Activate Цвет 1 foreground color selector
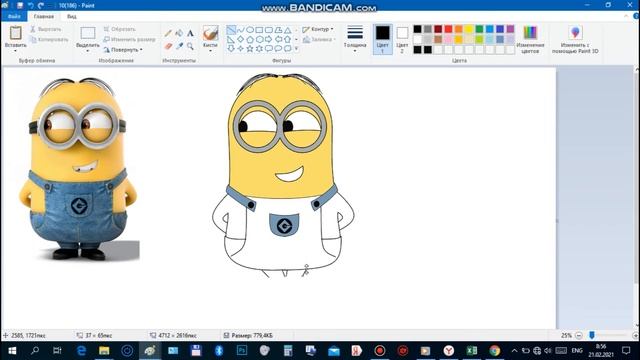Screen dimensions: 640x360 [x=382, y=39]
